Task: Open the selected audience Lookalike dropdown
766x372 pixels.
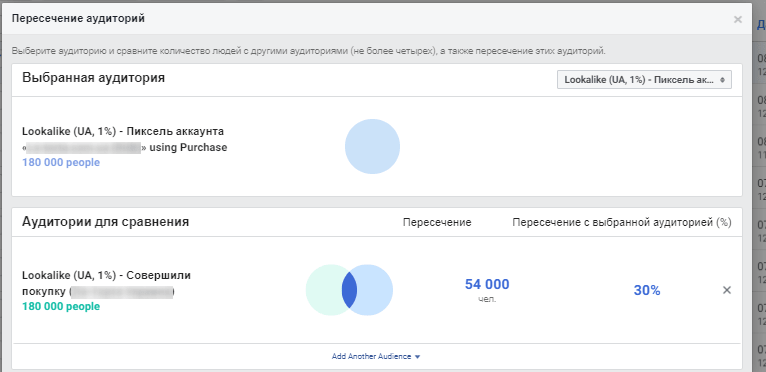Action: pos(644,79)
